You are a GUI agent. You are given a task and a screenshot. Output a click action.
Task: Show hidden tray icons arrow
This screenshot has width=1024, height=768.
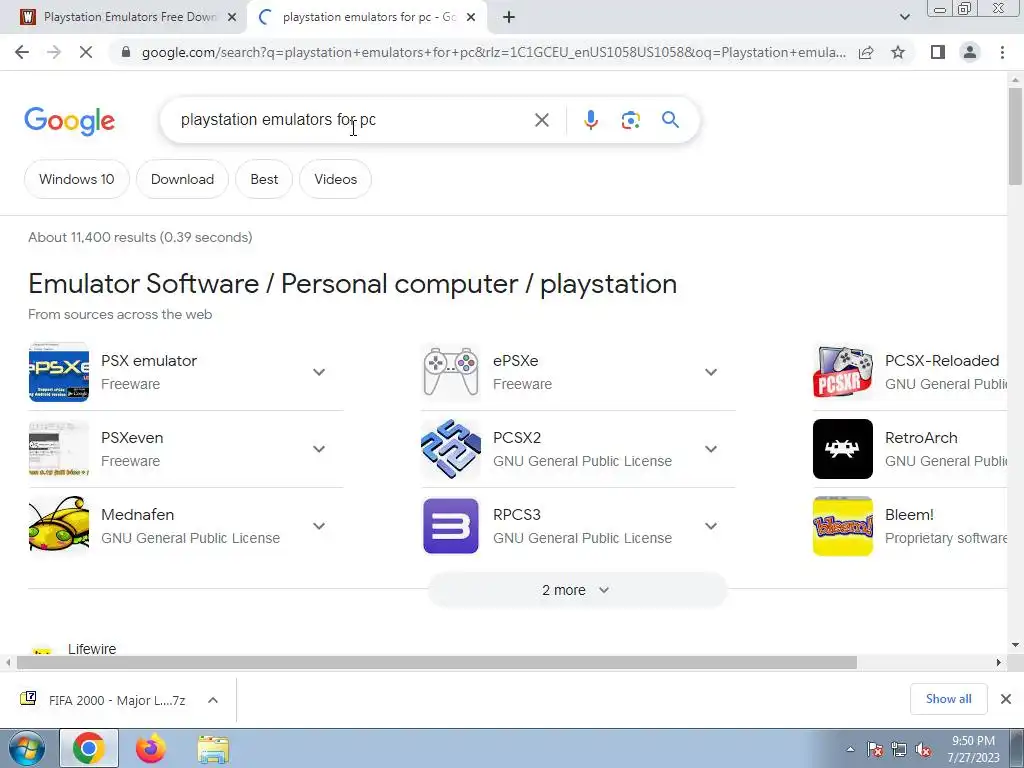point(850,749)
